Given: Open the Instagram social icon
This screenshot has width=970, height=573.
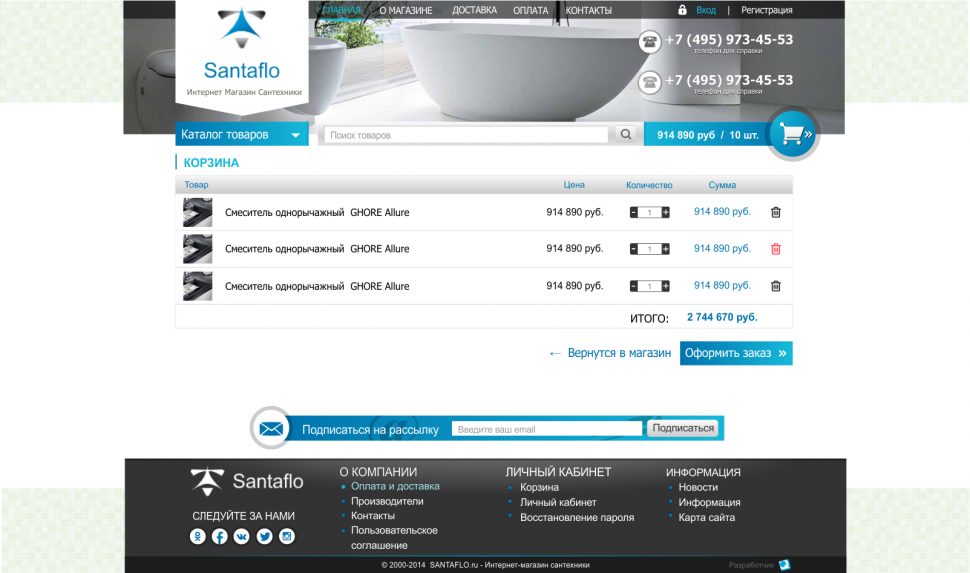Looking at the screenshot, I should pos(286,536).
